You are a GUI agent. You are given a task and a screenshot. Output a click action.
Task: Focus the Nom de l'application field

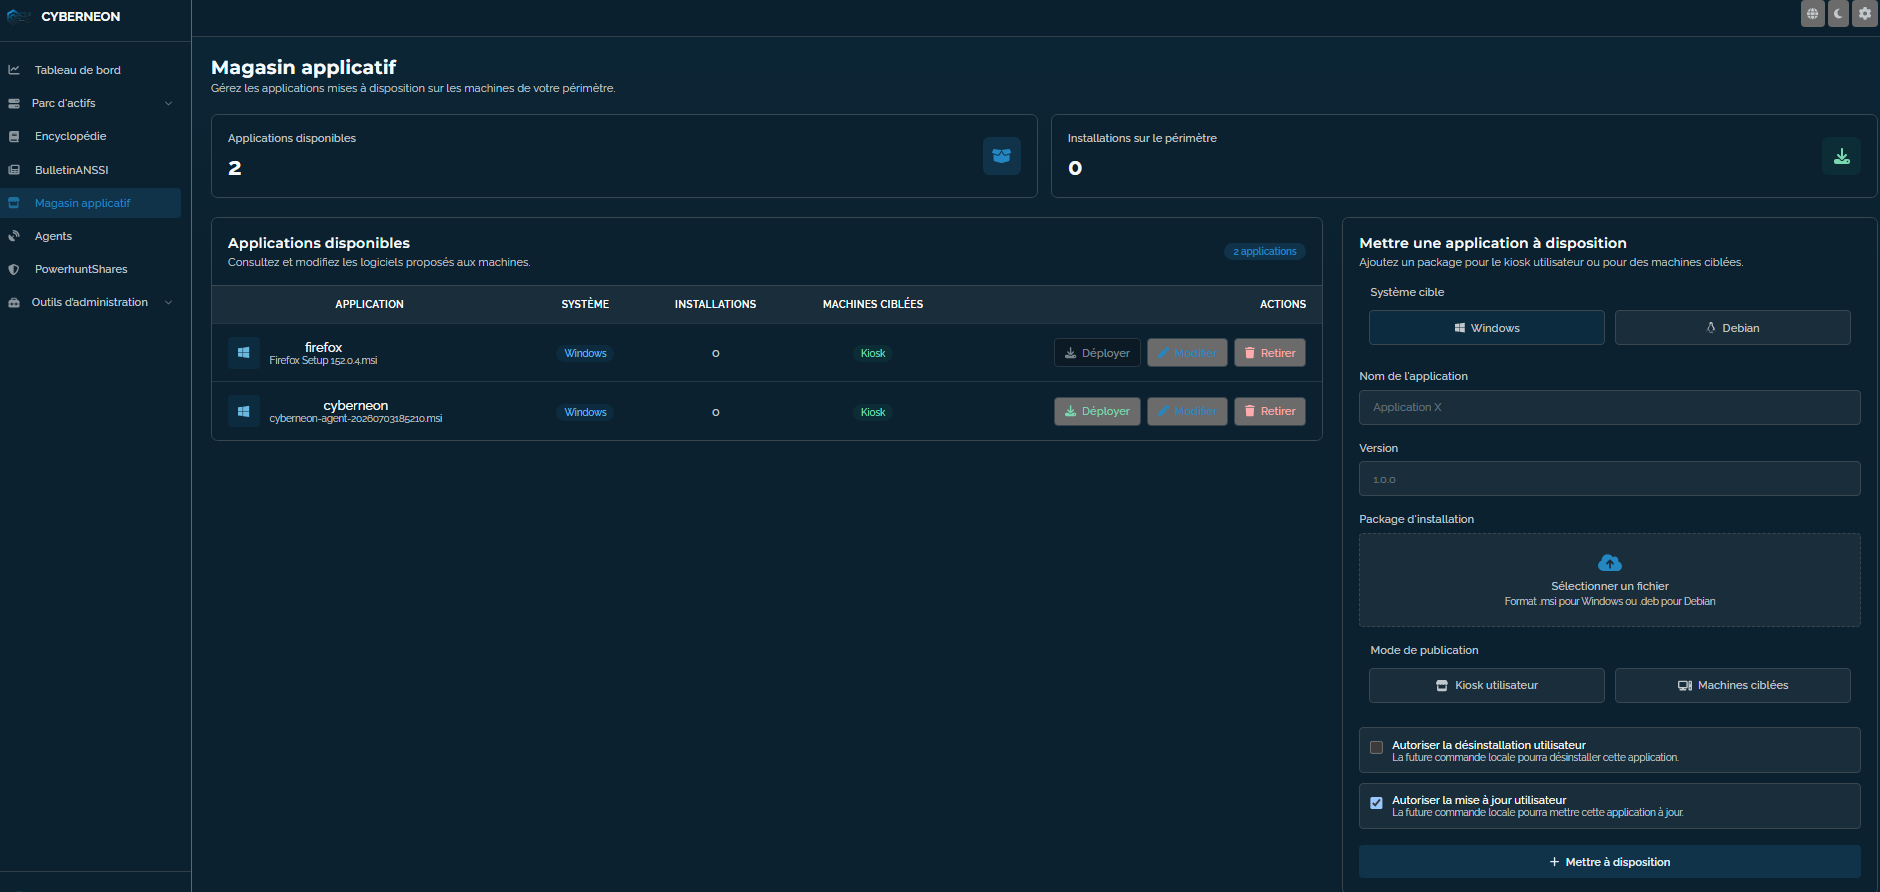(x=1609, y=407)
